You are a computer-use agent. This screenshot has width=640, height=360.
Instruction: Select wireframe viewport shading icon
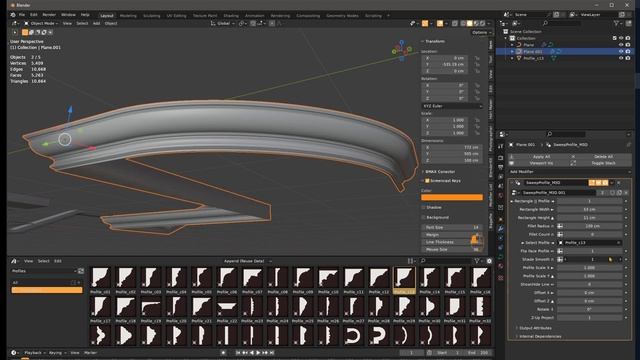pyautogui.click(x=463, y=24)
